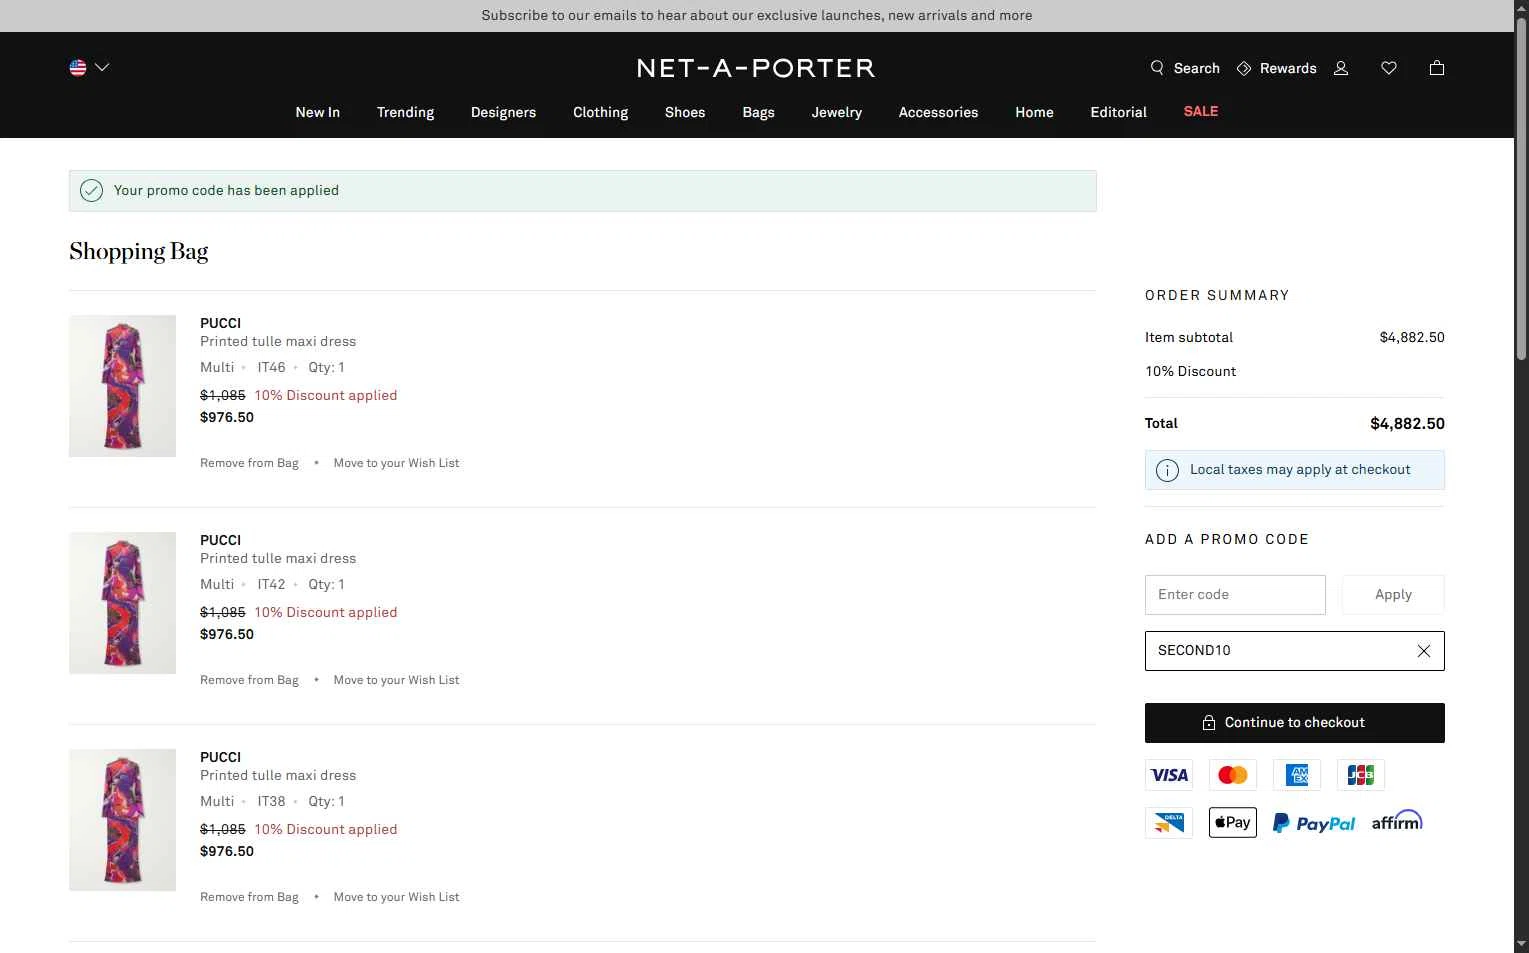Click the Visa payment icon
Viewport: 1529px width, 953px height.
[1169, 775]
